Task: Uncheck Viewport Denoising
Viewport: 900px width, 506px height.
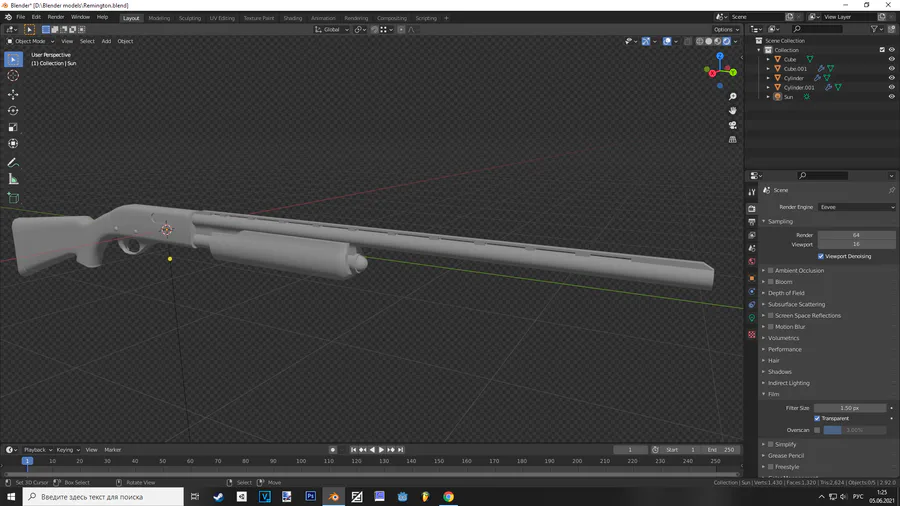Action: (x=821, y=256)
